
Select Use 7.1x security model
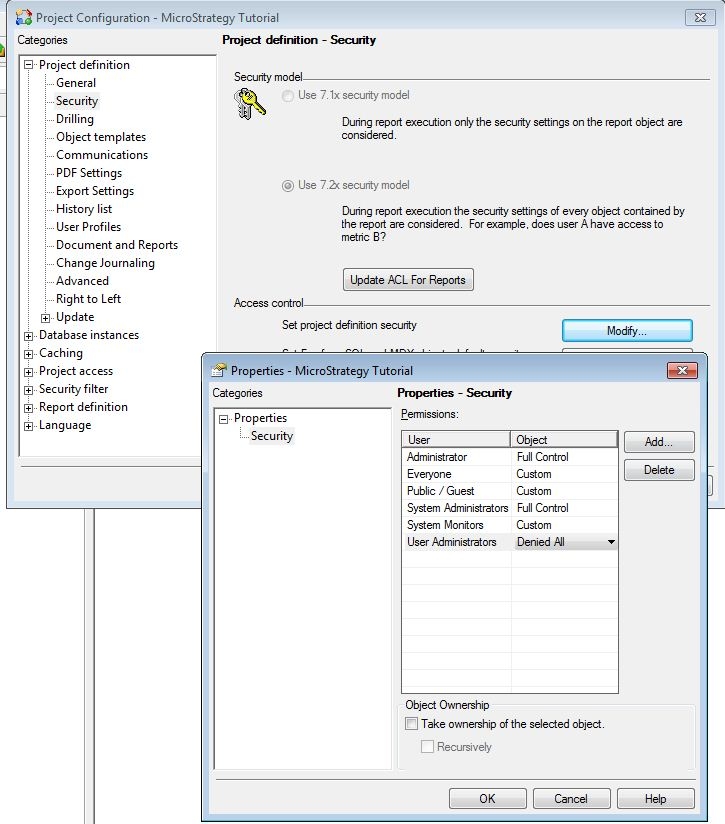(288, 96)
